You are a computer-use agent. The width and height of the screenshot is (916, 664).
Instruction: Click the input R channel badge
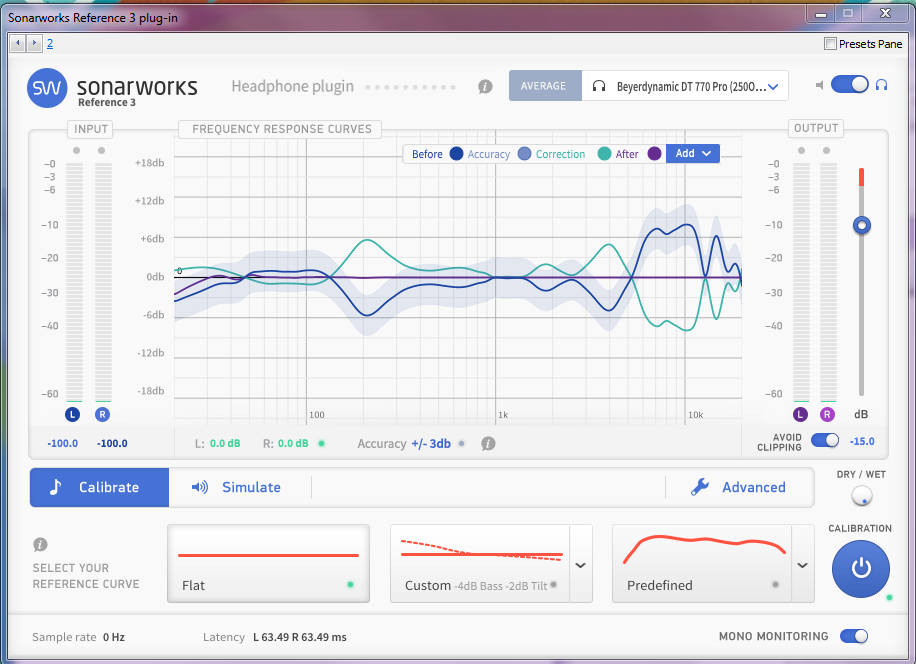point(102,415)
